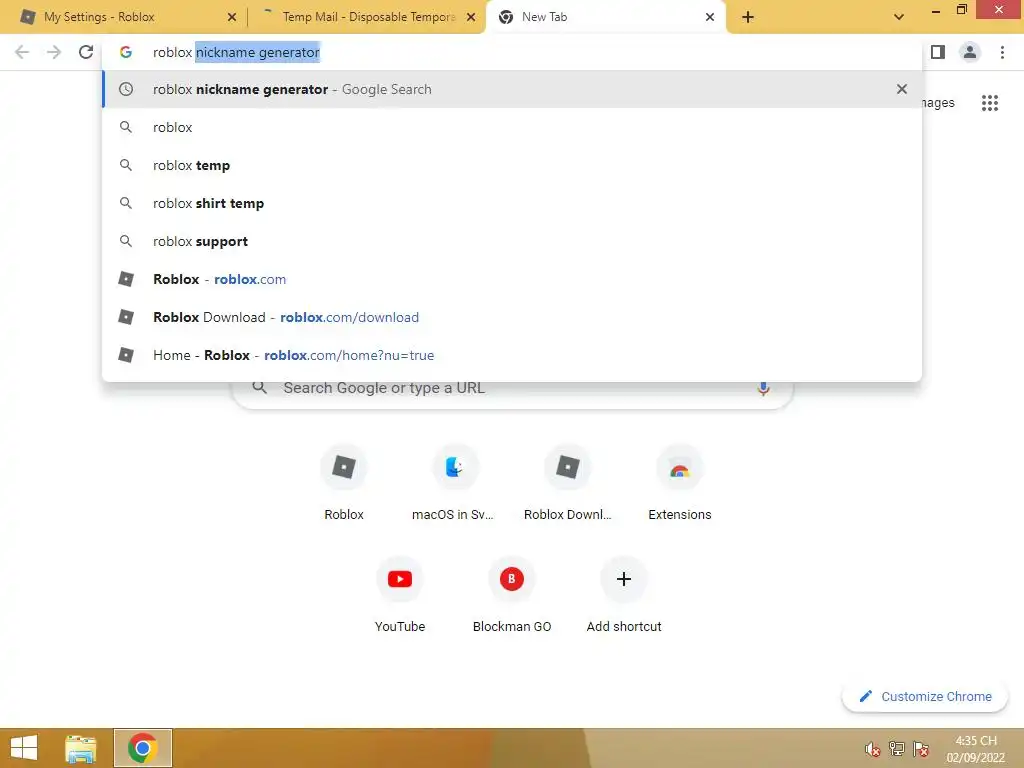
Task: Open the YouTube shortcut tile
Action: pos(400,596)
